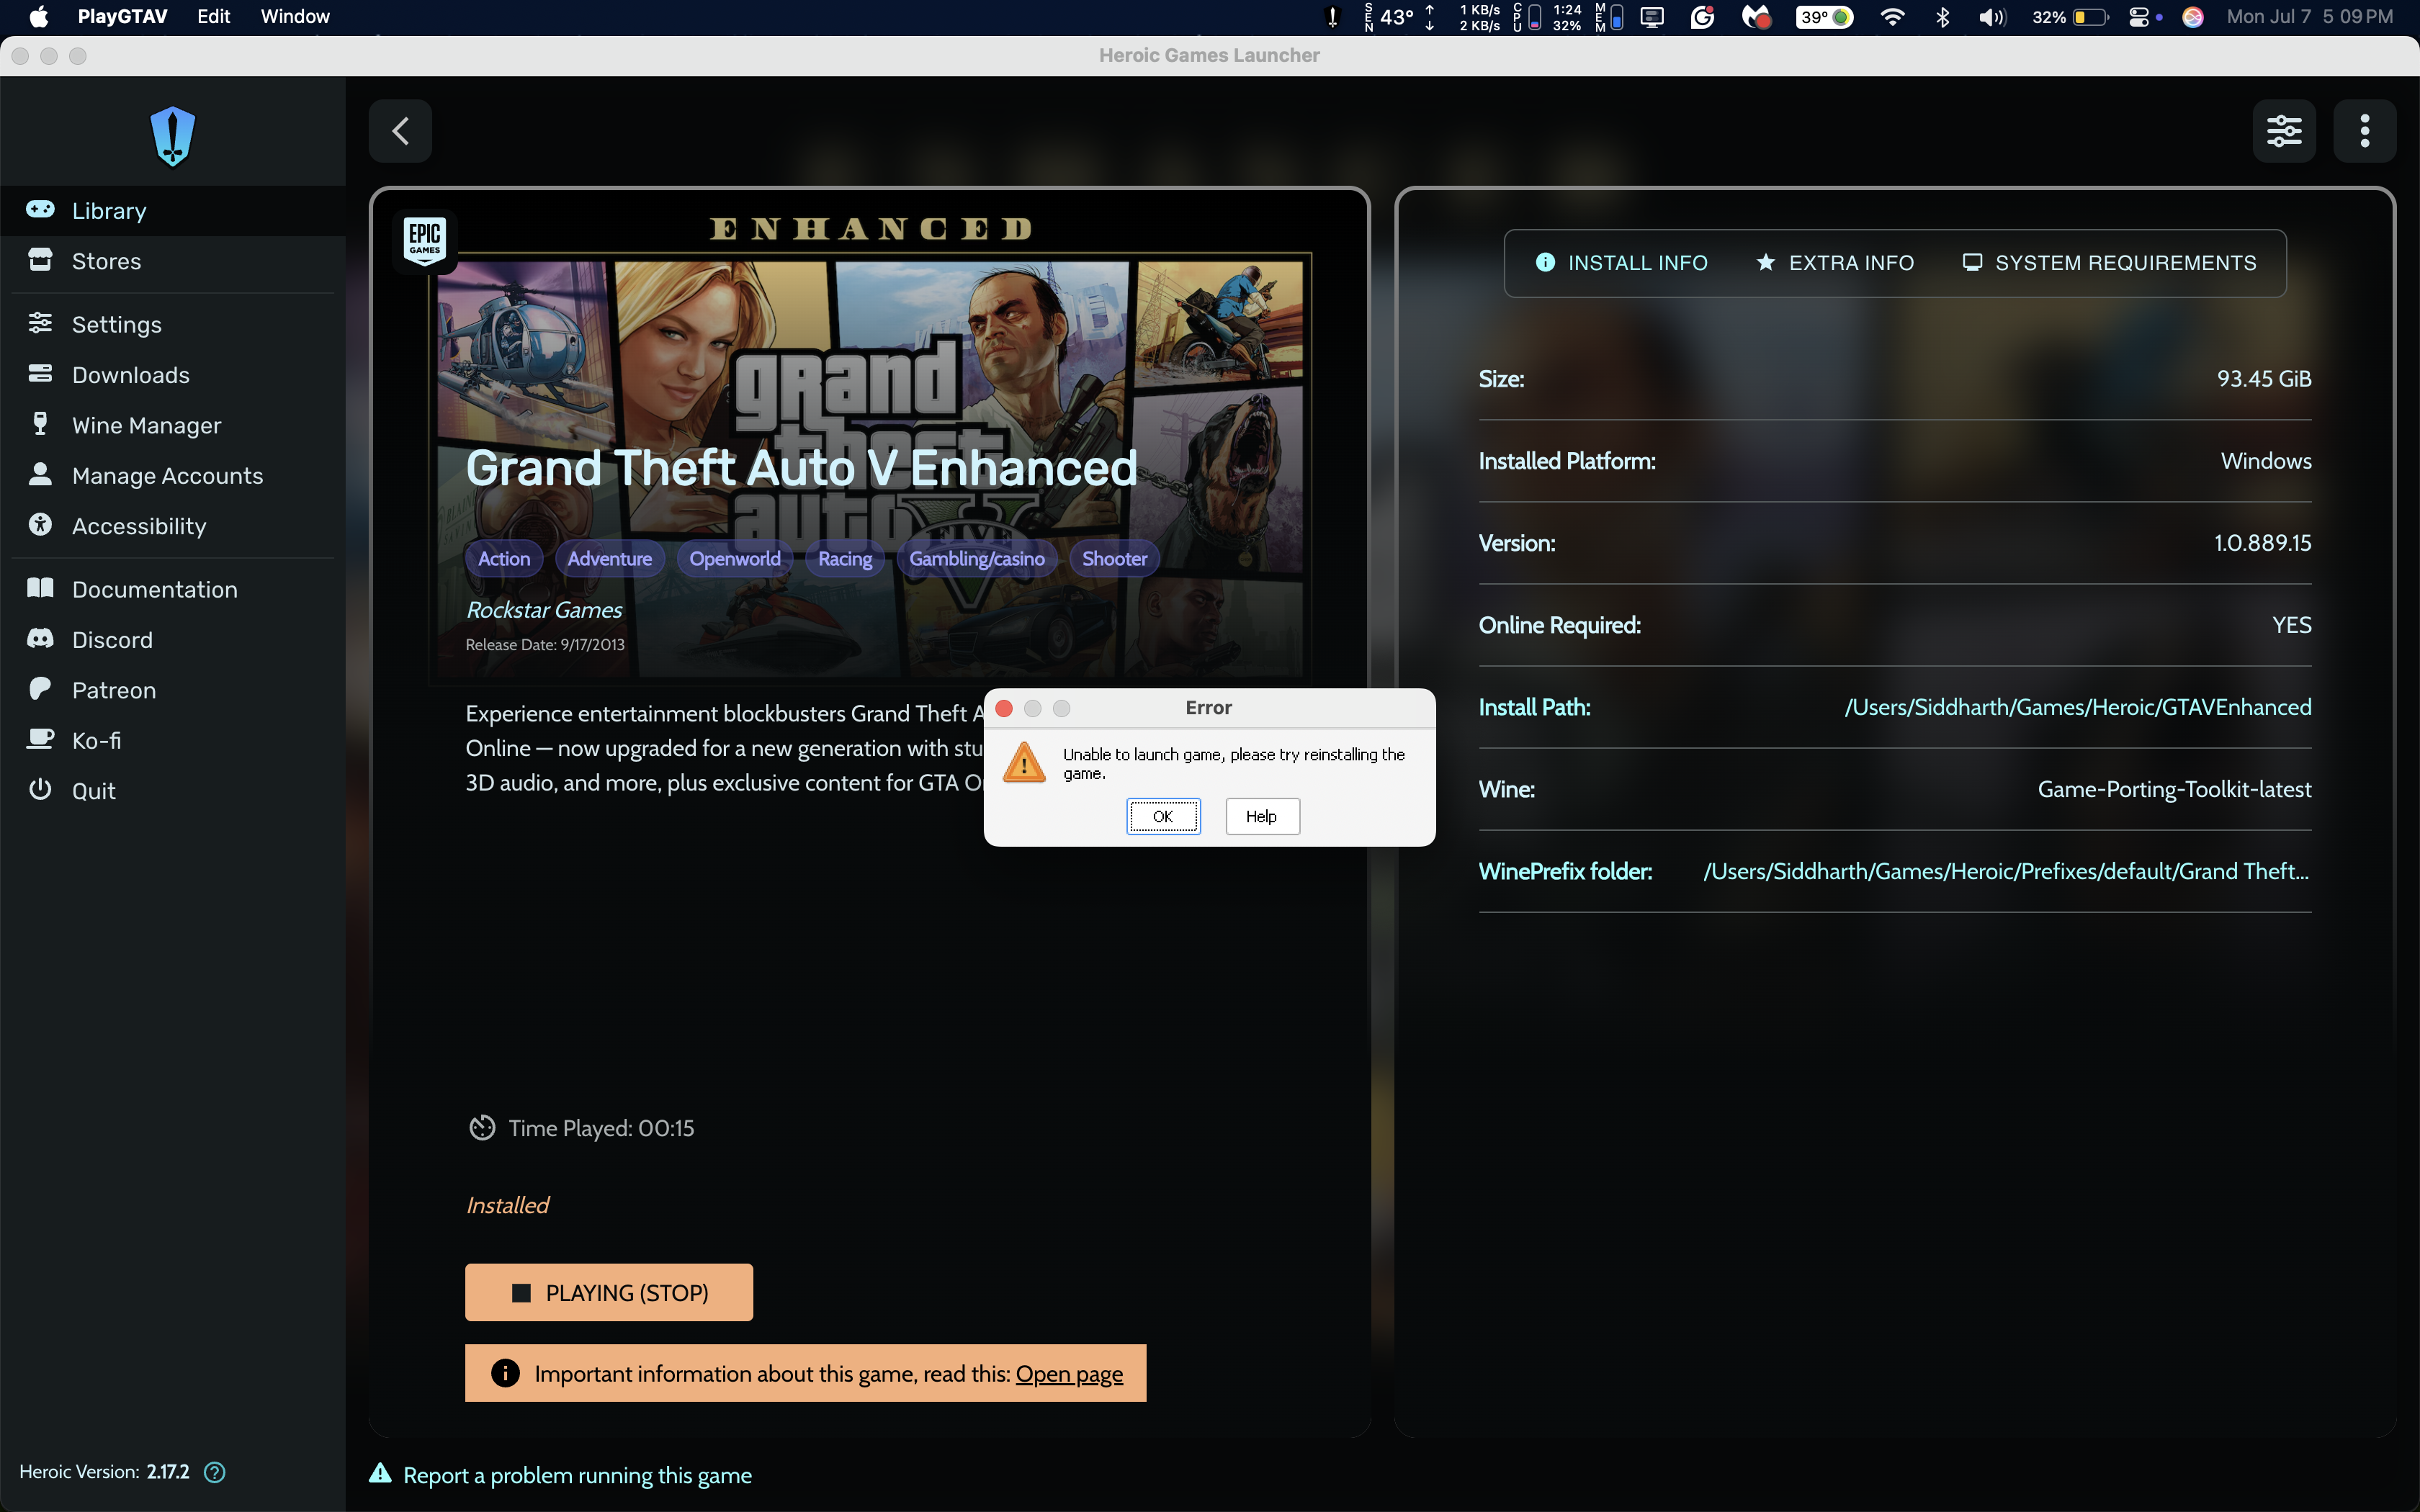Open the PlayGTAV menu in menu bar
This screenshot has width=2420, height=1512.
tap(122, 16)
